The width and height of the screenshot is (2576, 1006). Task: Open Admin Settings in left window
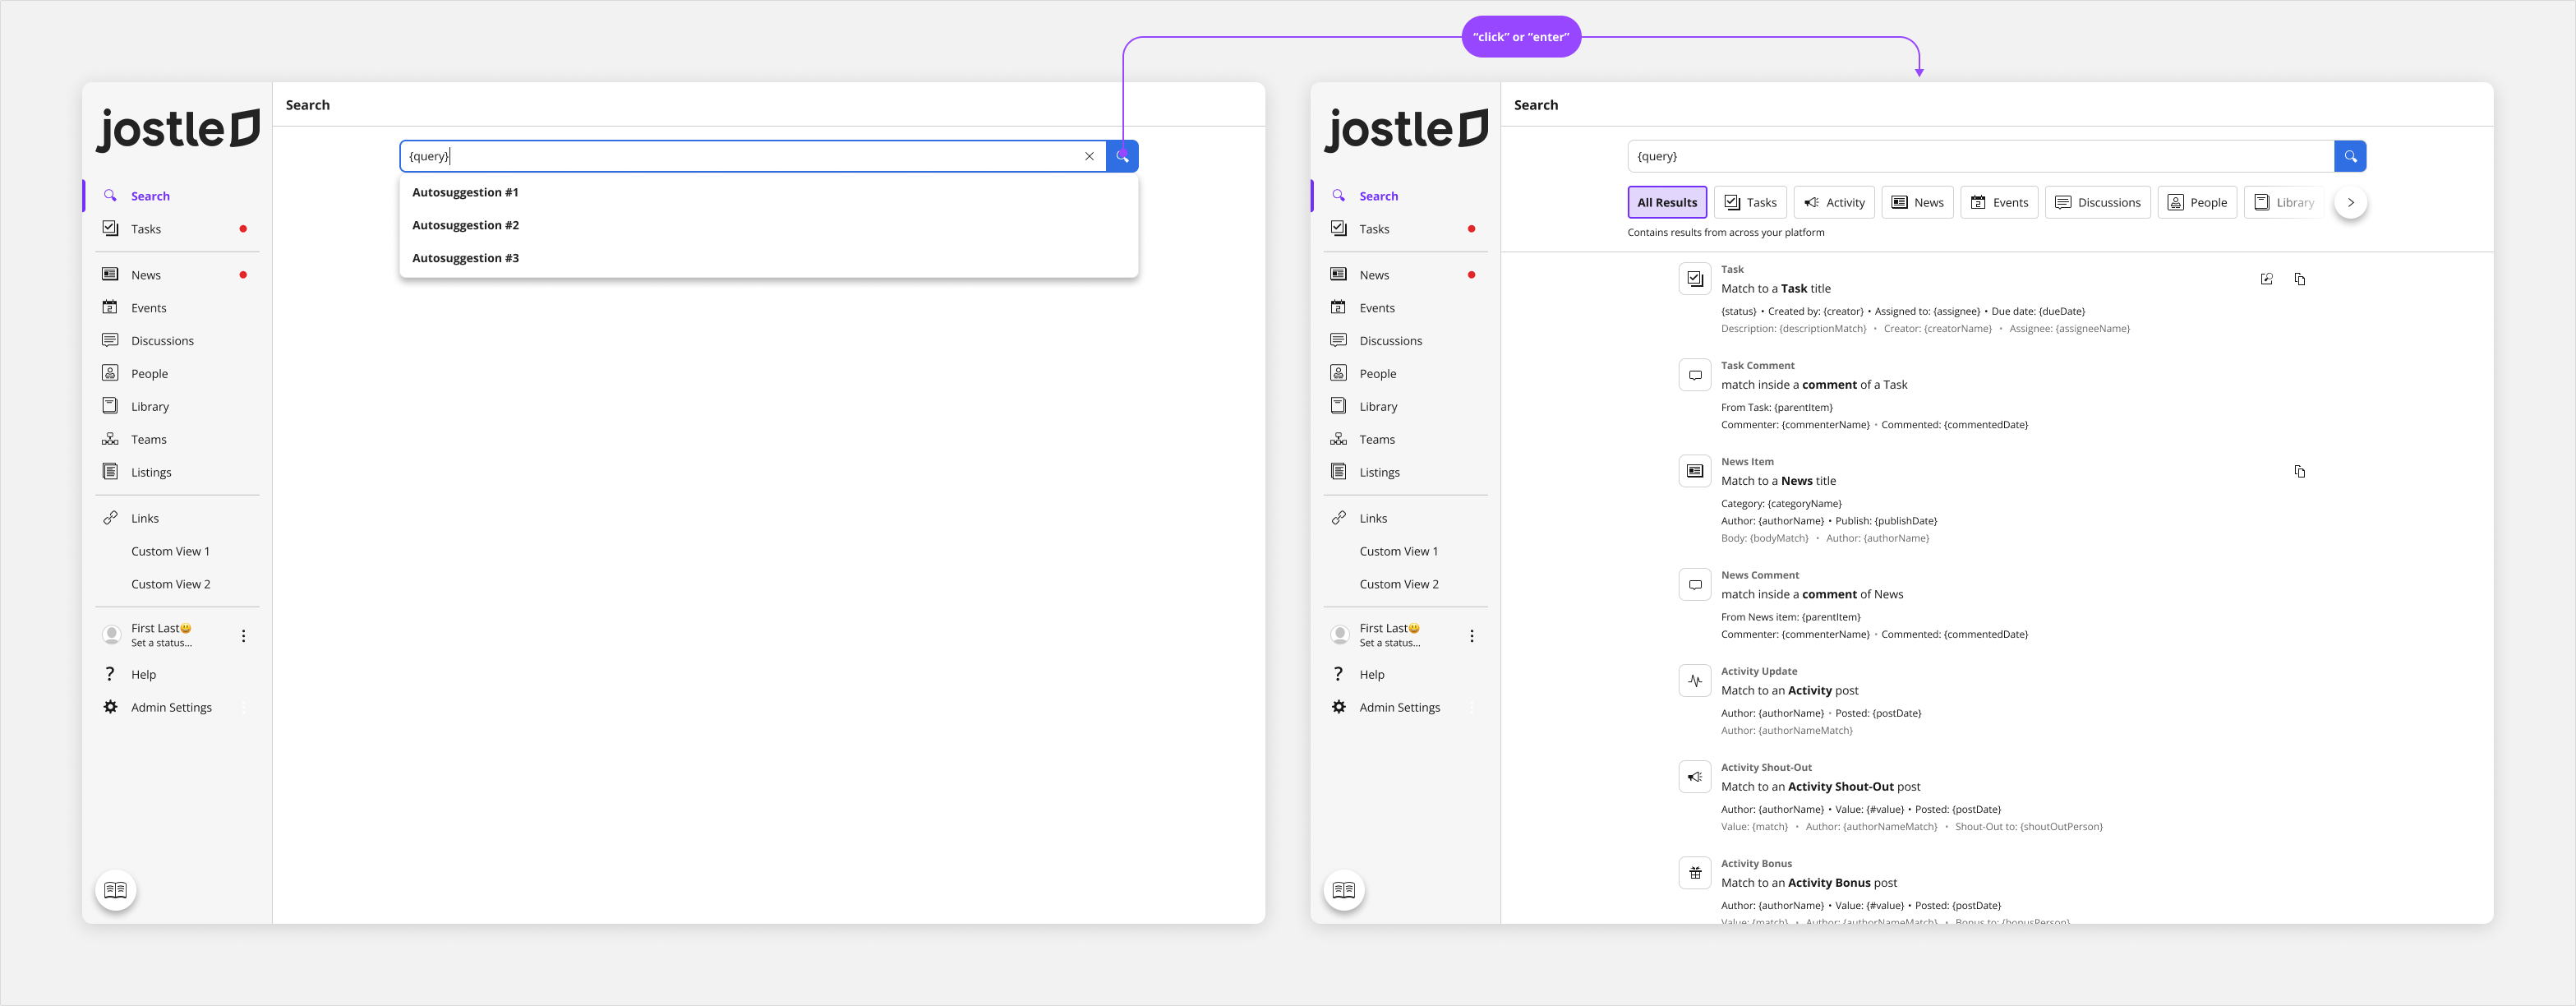(x=177, y=707)
